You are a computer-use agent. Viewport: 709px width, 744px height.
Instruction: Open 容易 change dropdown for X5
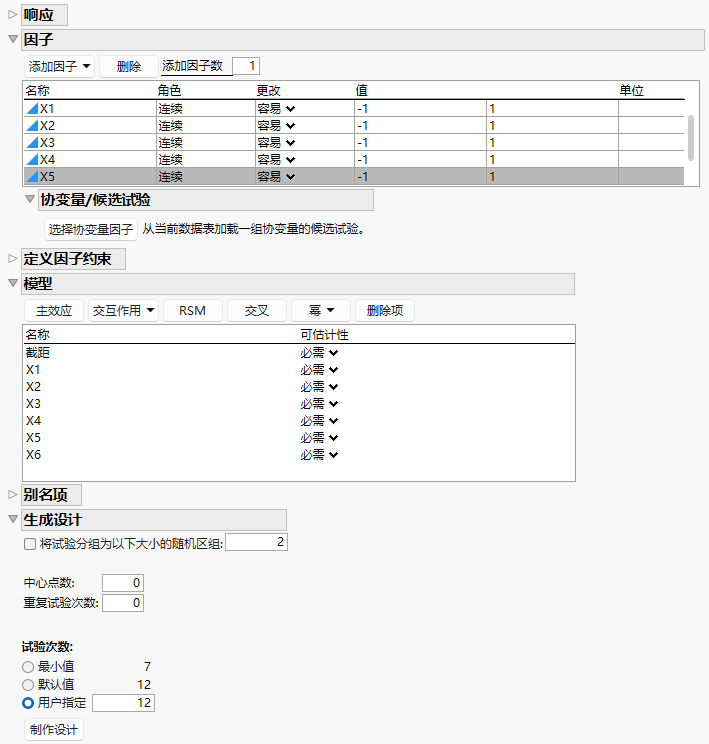pos(276,177)
